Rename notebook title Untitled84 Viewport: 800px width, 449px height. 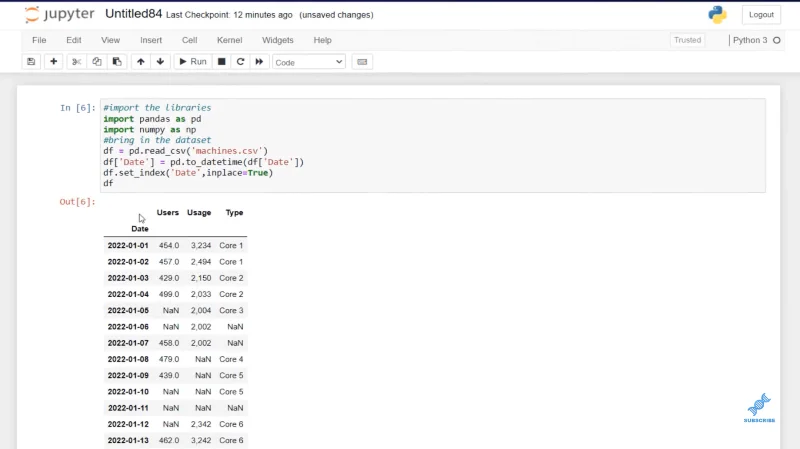tap(134, 14)
